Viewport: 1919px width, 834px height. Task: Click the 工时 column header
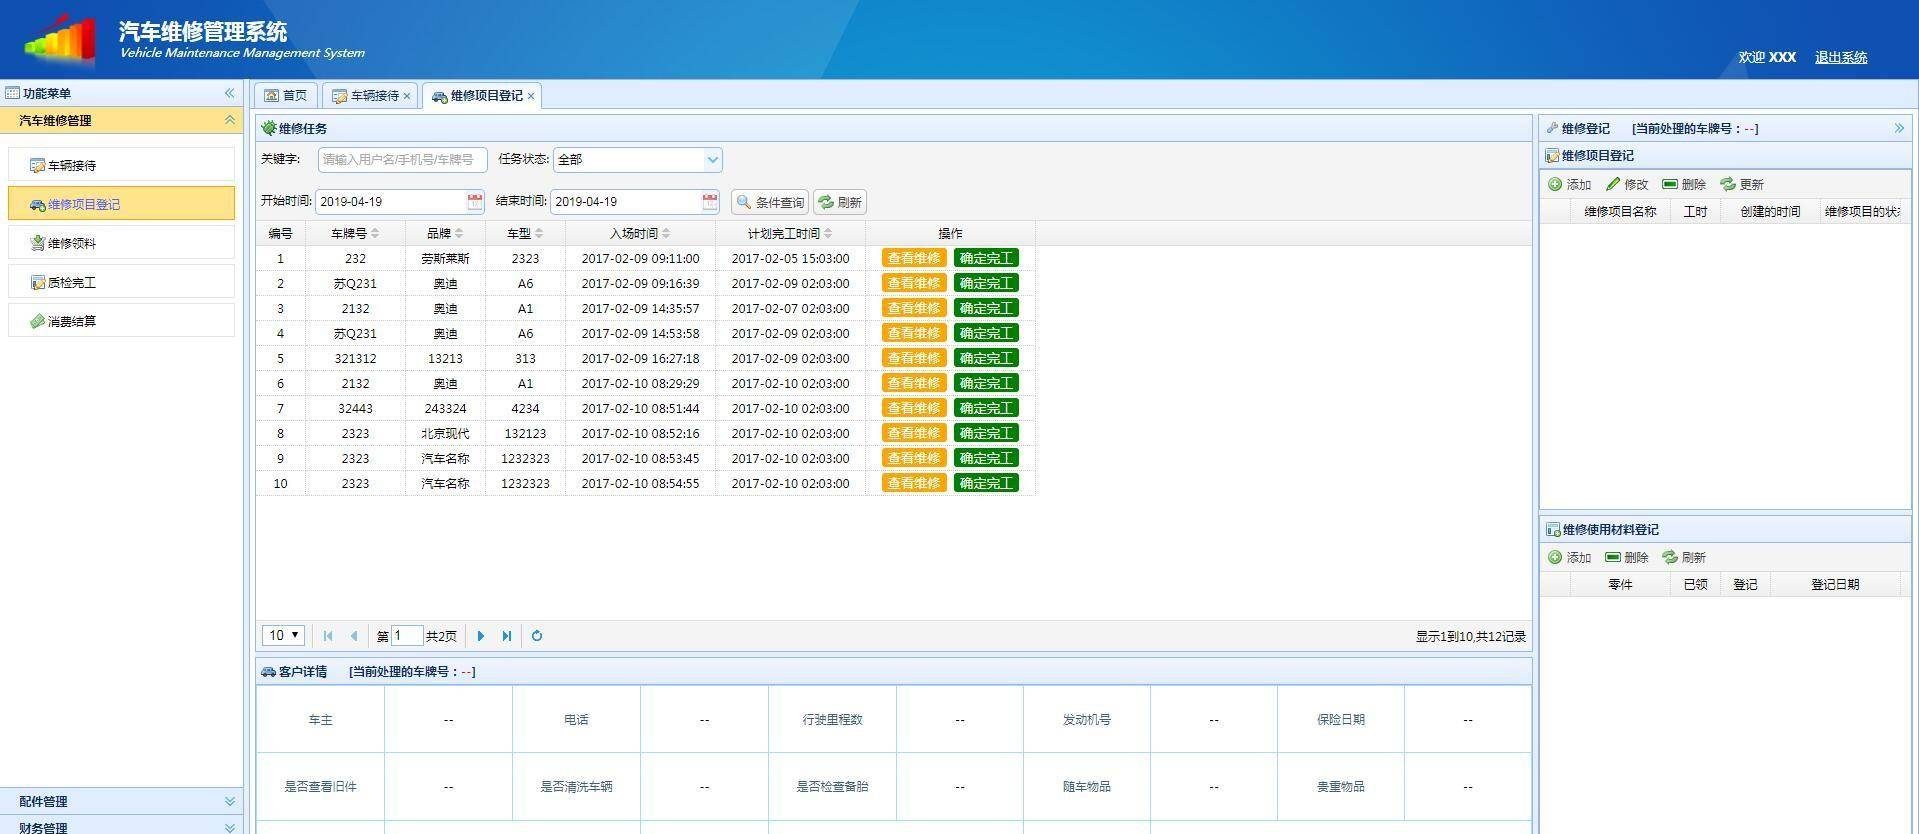point(1695,211)
